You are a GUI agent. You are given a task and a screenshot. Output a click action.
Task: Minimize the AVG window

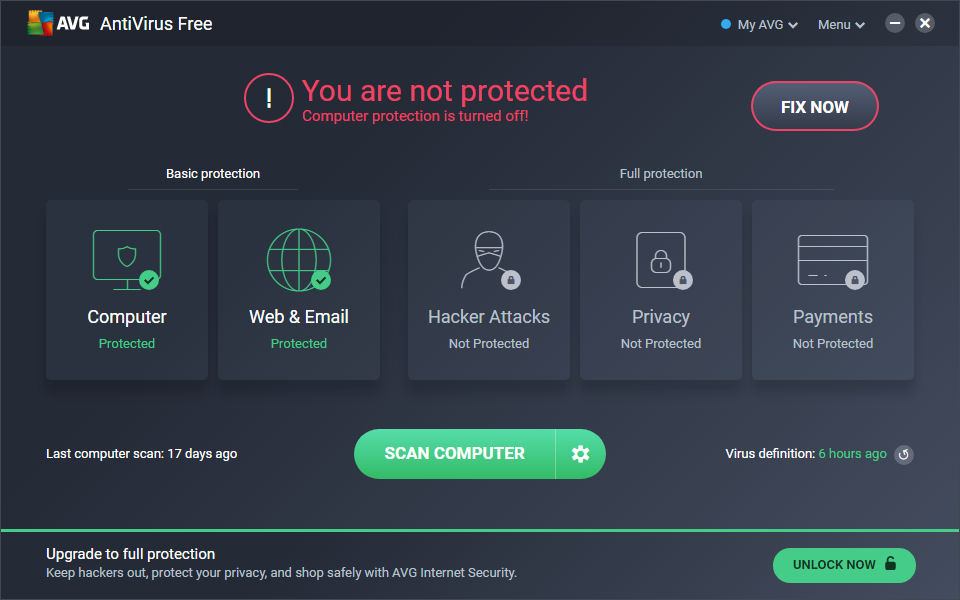click(894, 23)
